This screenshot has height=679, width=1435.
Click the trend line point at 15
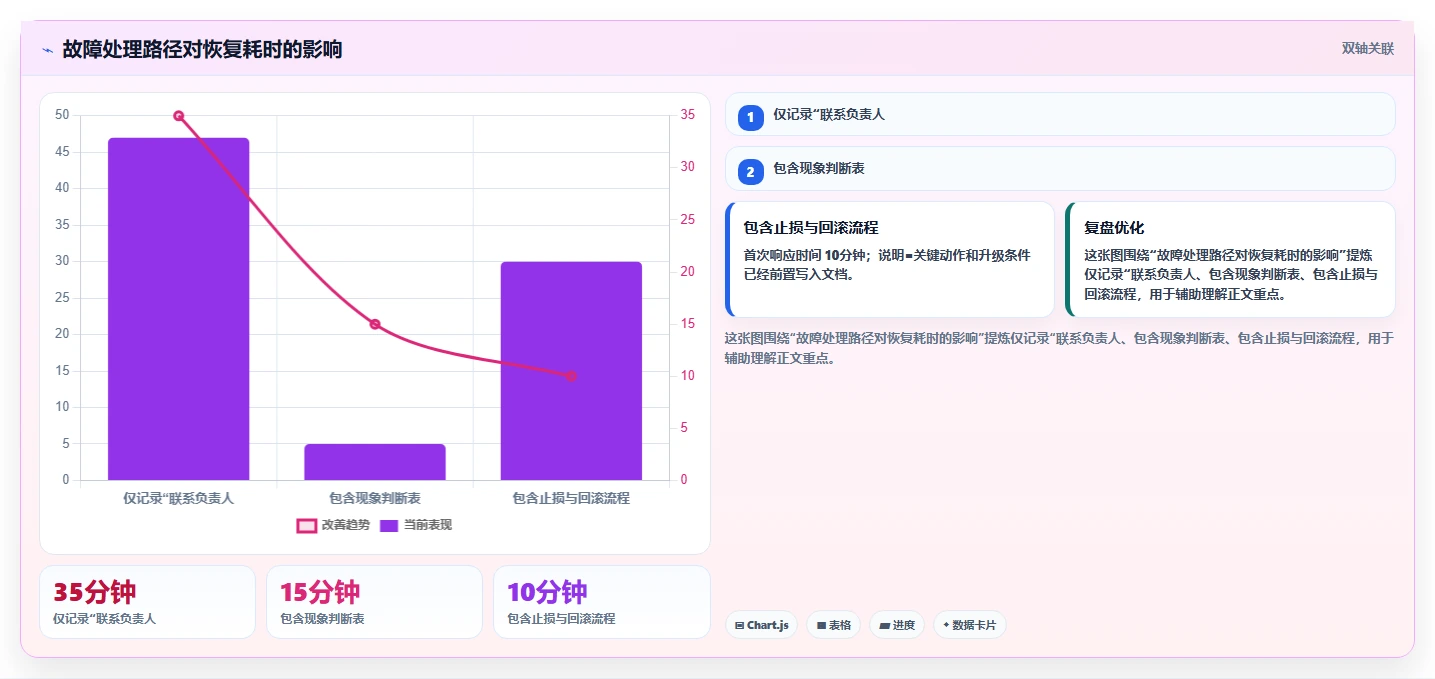(x=375, y=324)
